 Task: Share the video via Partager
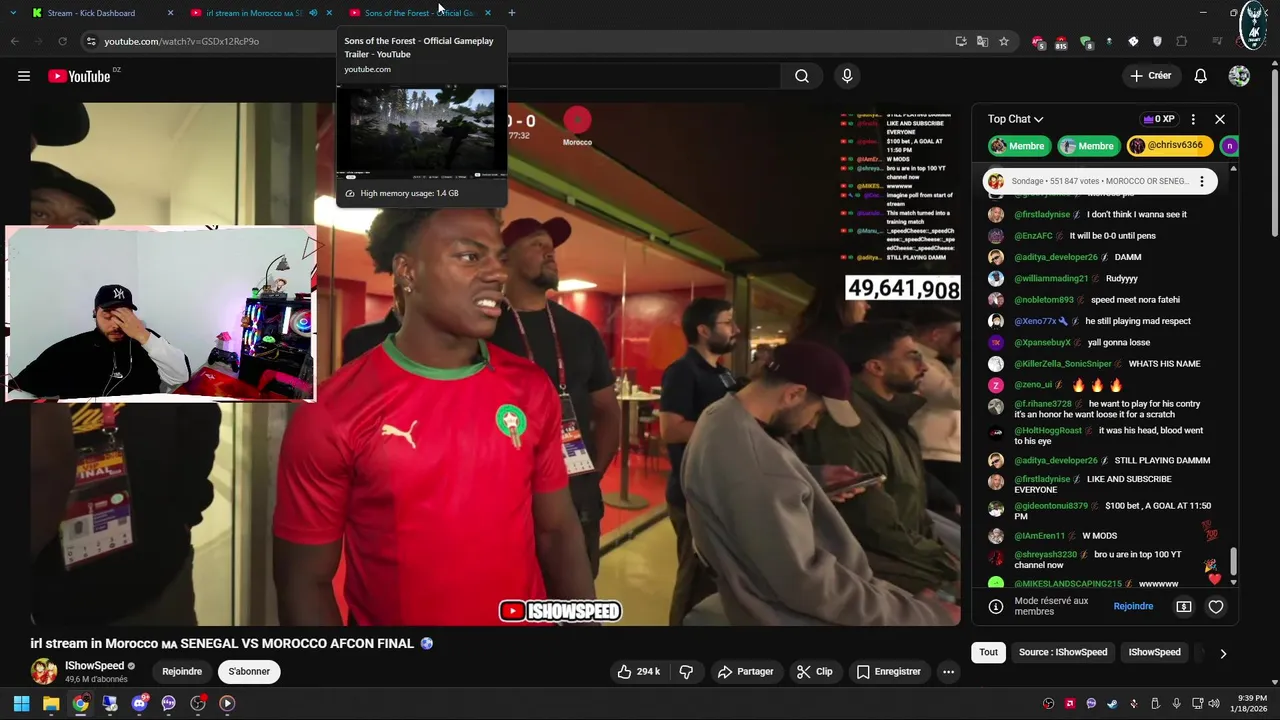[x=745, y=672]
